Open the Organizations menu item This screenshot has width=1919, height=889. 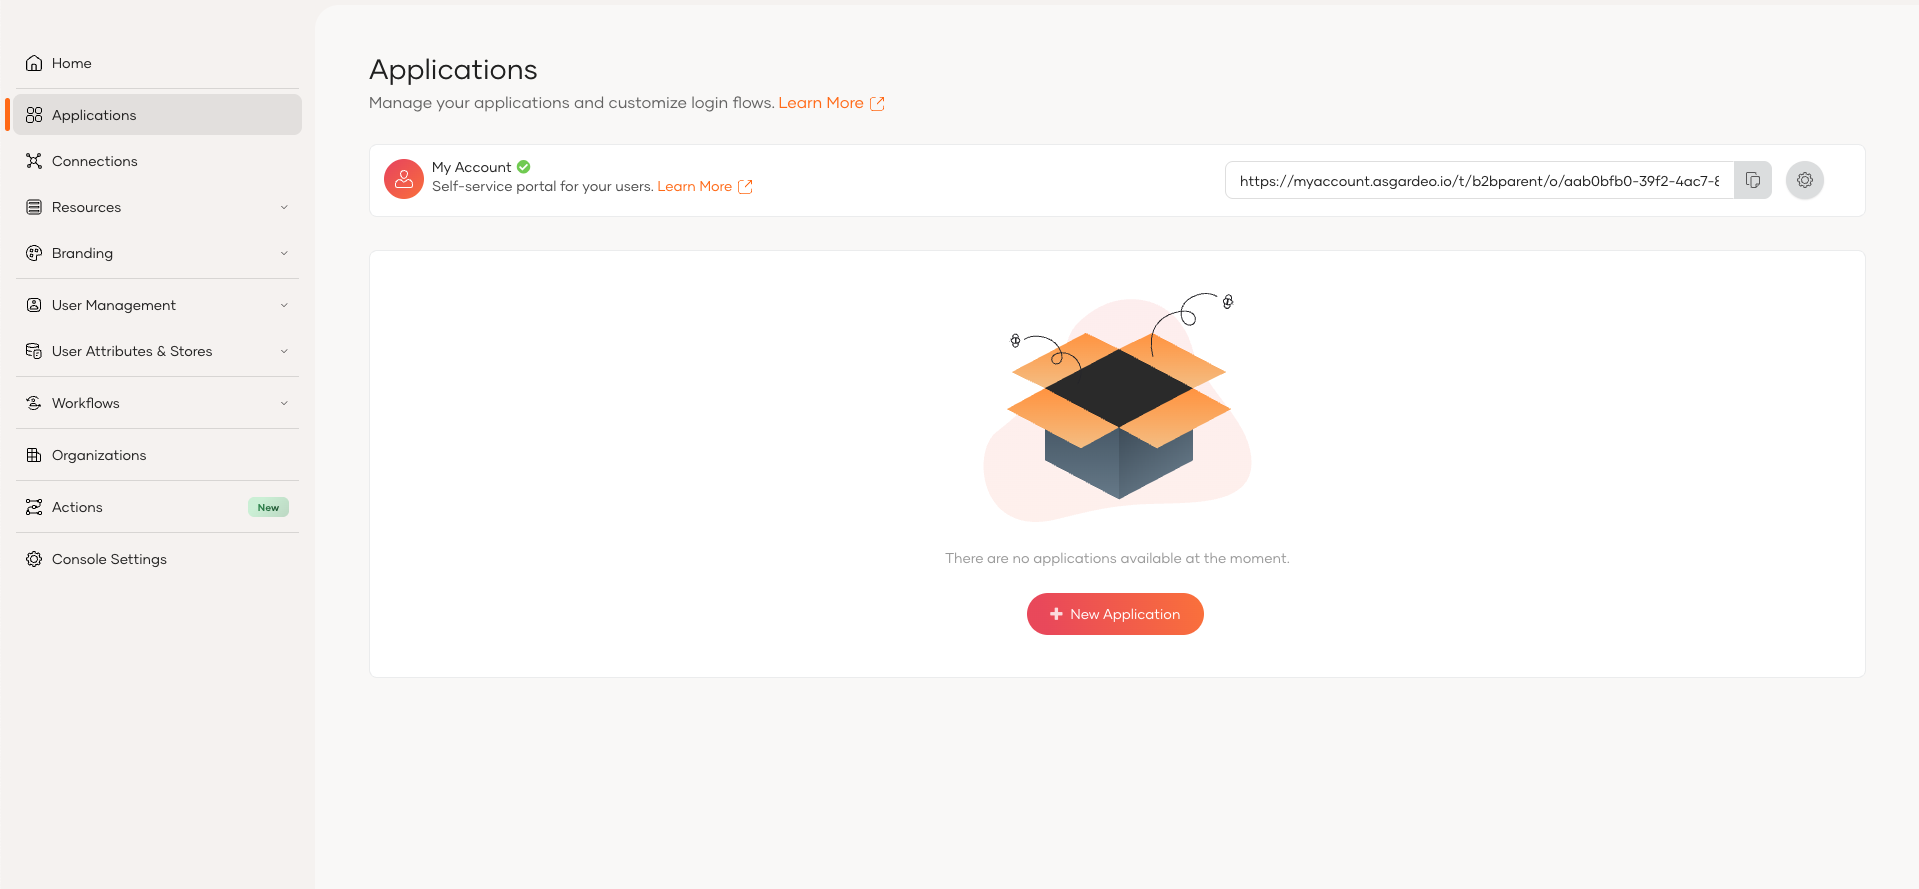[99, 455]
